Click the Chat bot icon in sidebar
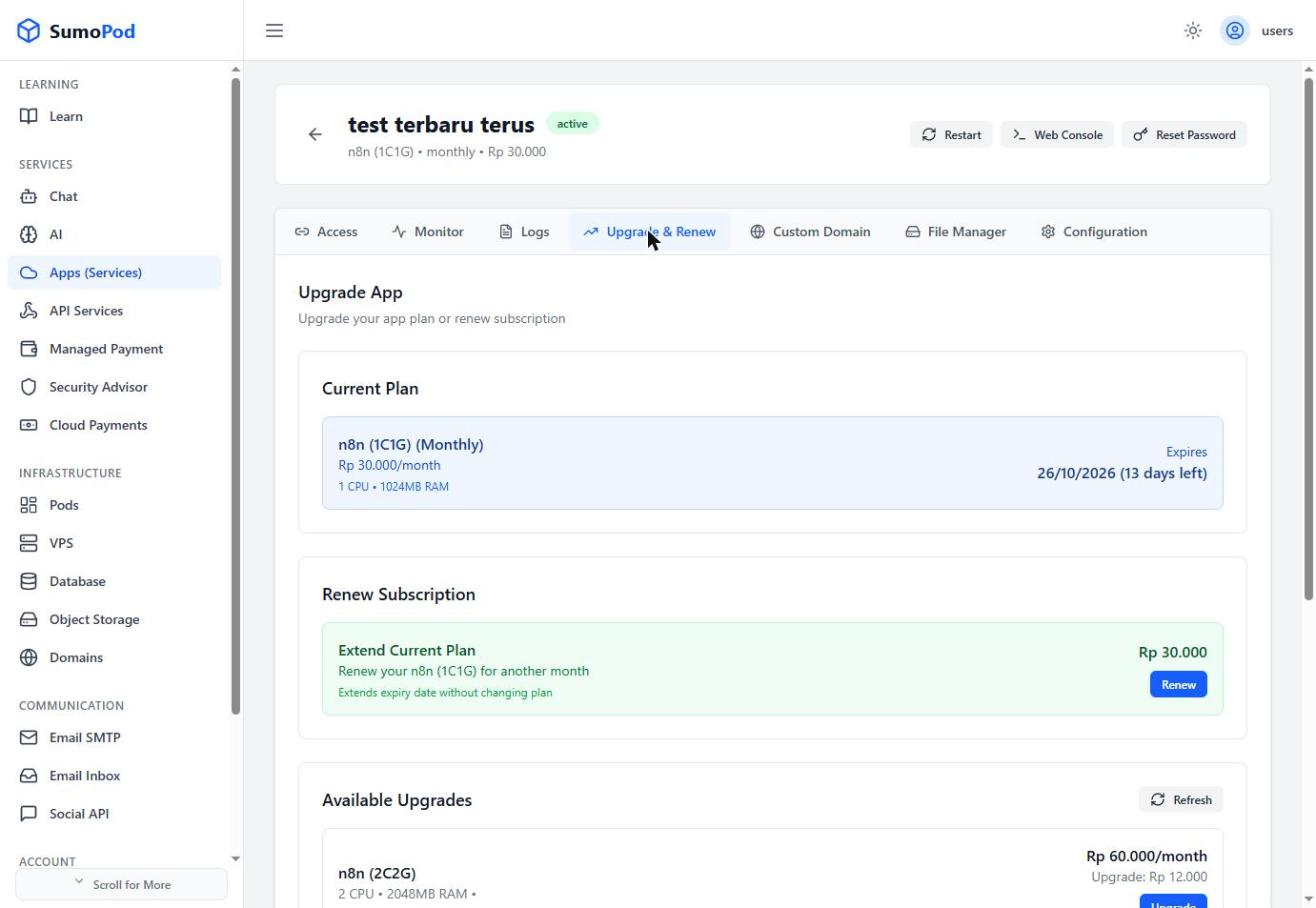 coord(28,196)
